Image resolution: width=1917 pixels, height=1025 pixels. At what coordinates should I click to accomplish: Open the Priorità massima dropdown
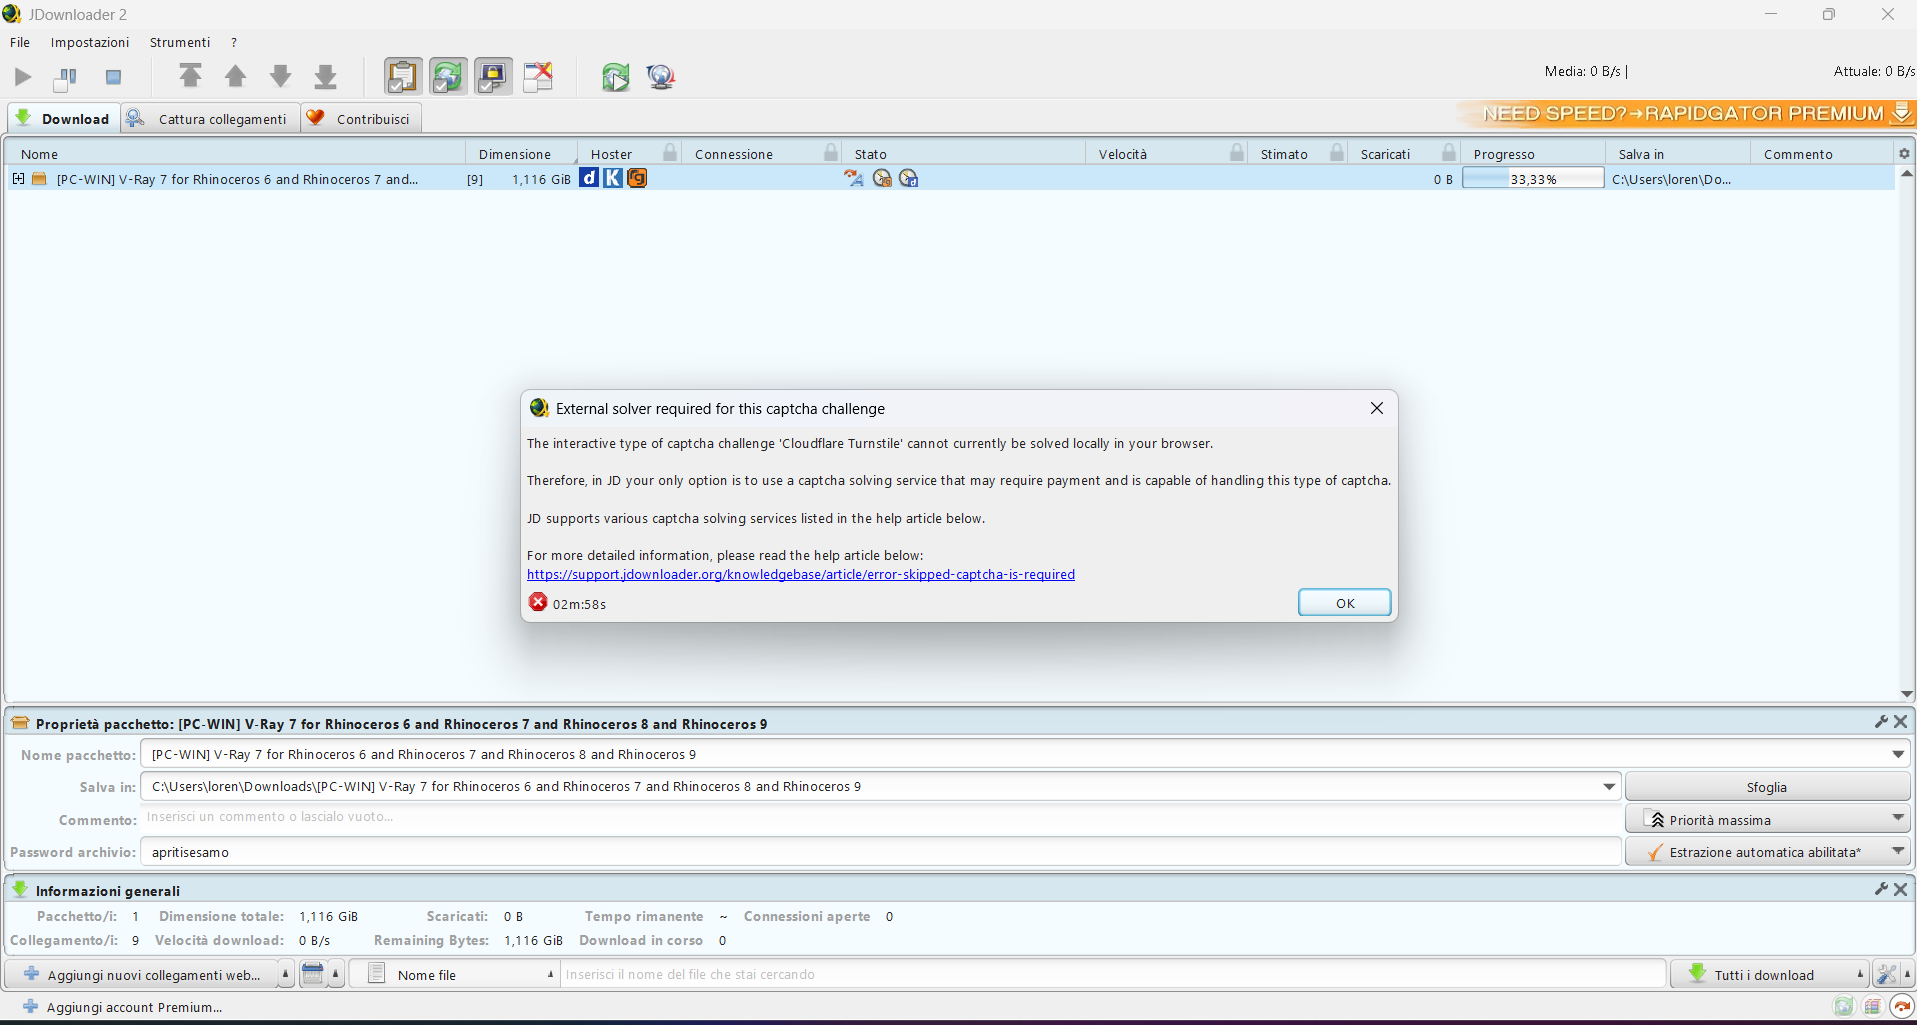1897,819
